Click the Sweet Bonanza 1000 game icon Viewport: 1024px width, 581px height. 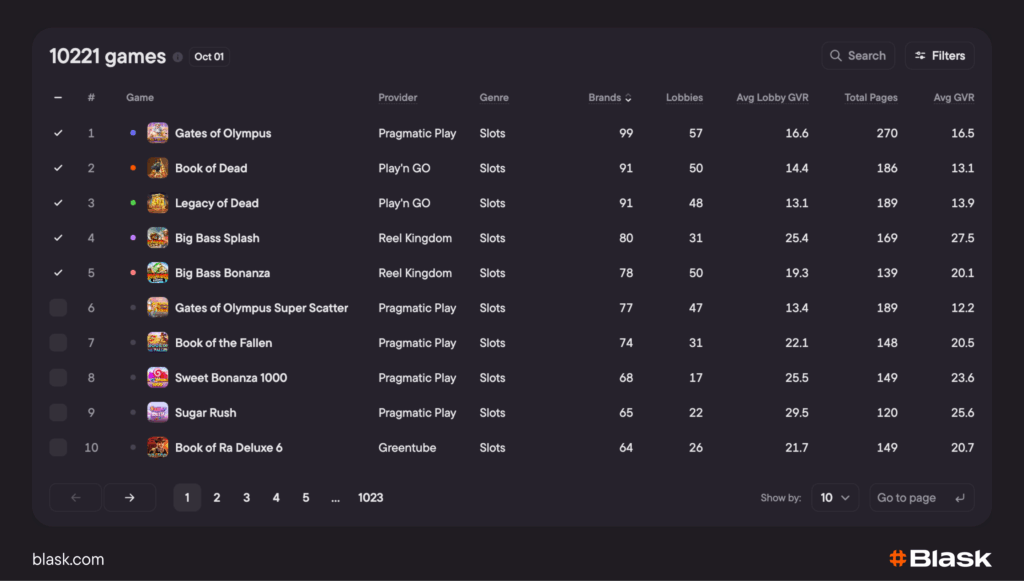click(x=157, y=378)
